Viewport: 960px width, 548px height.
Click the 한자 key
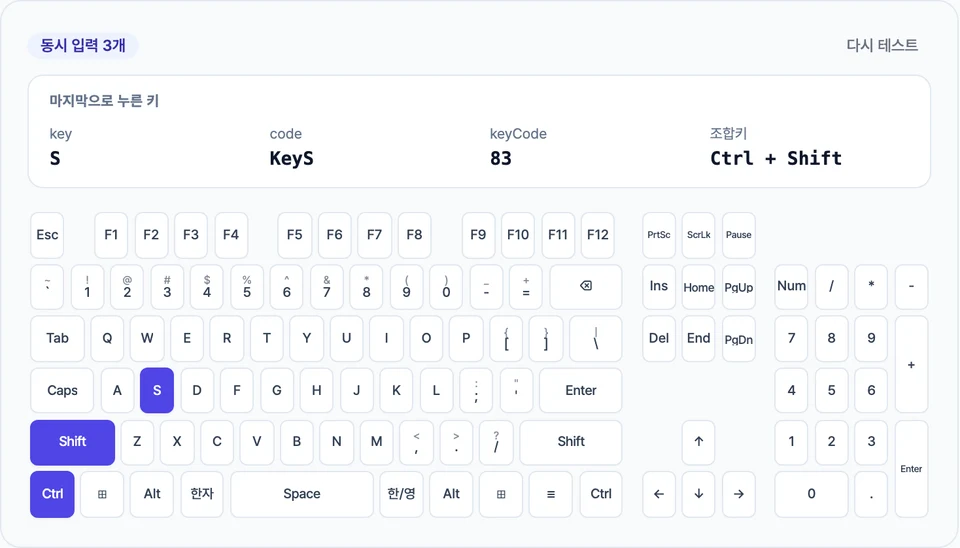(202, 494)
